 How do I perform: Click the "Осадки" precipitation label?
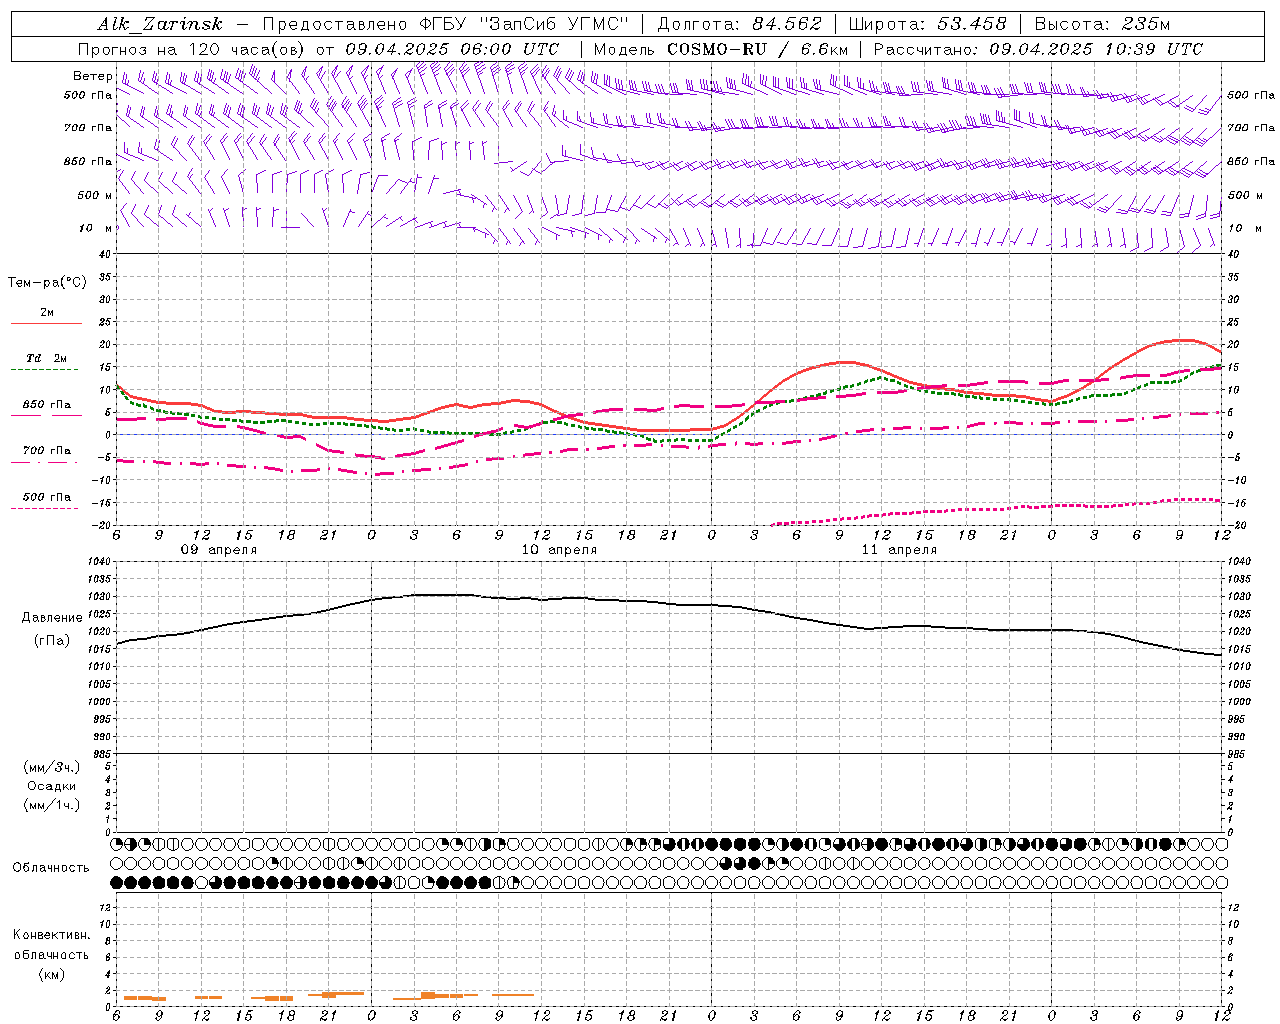(52, 786)
